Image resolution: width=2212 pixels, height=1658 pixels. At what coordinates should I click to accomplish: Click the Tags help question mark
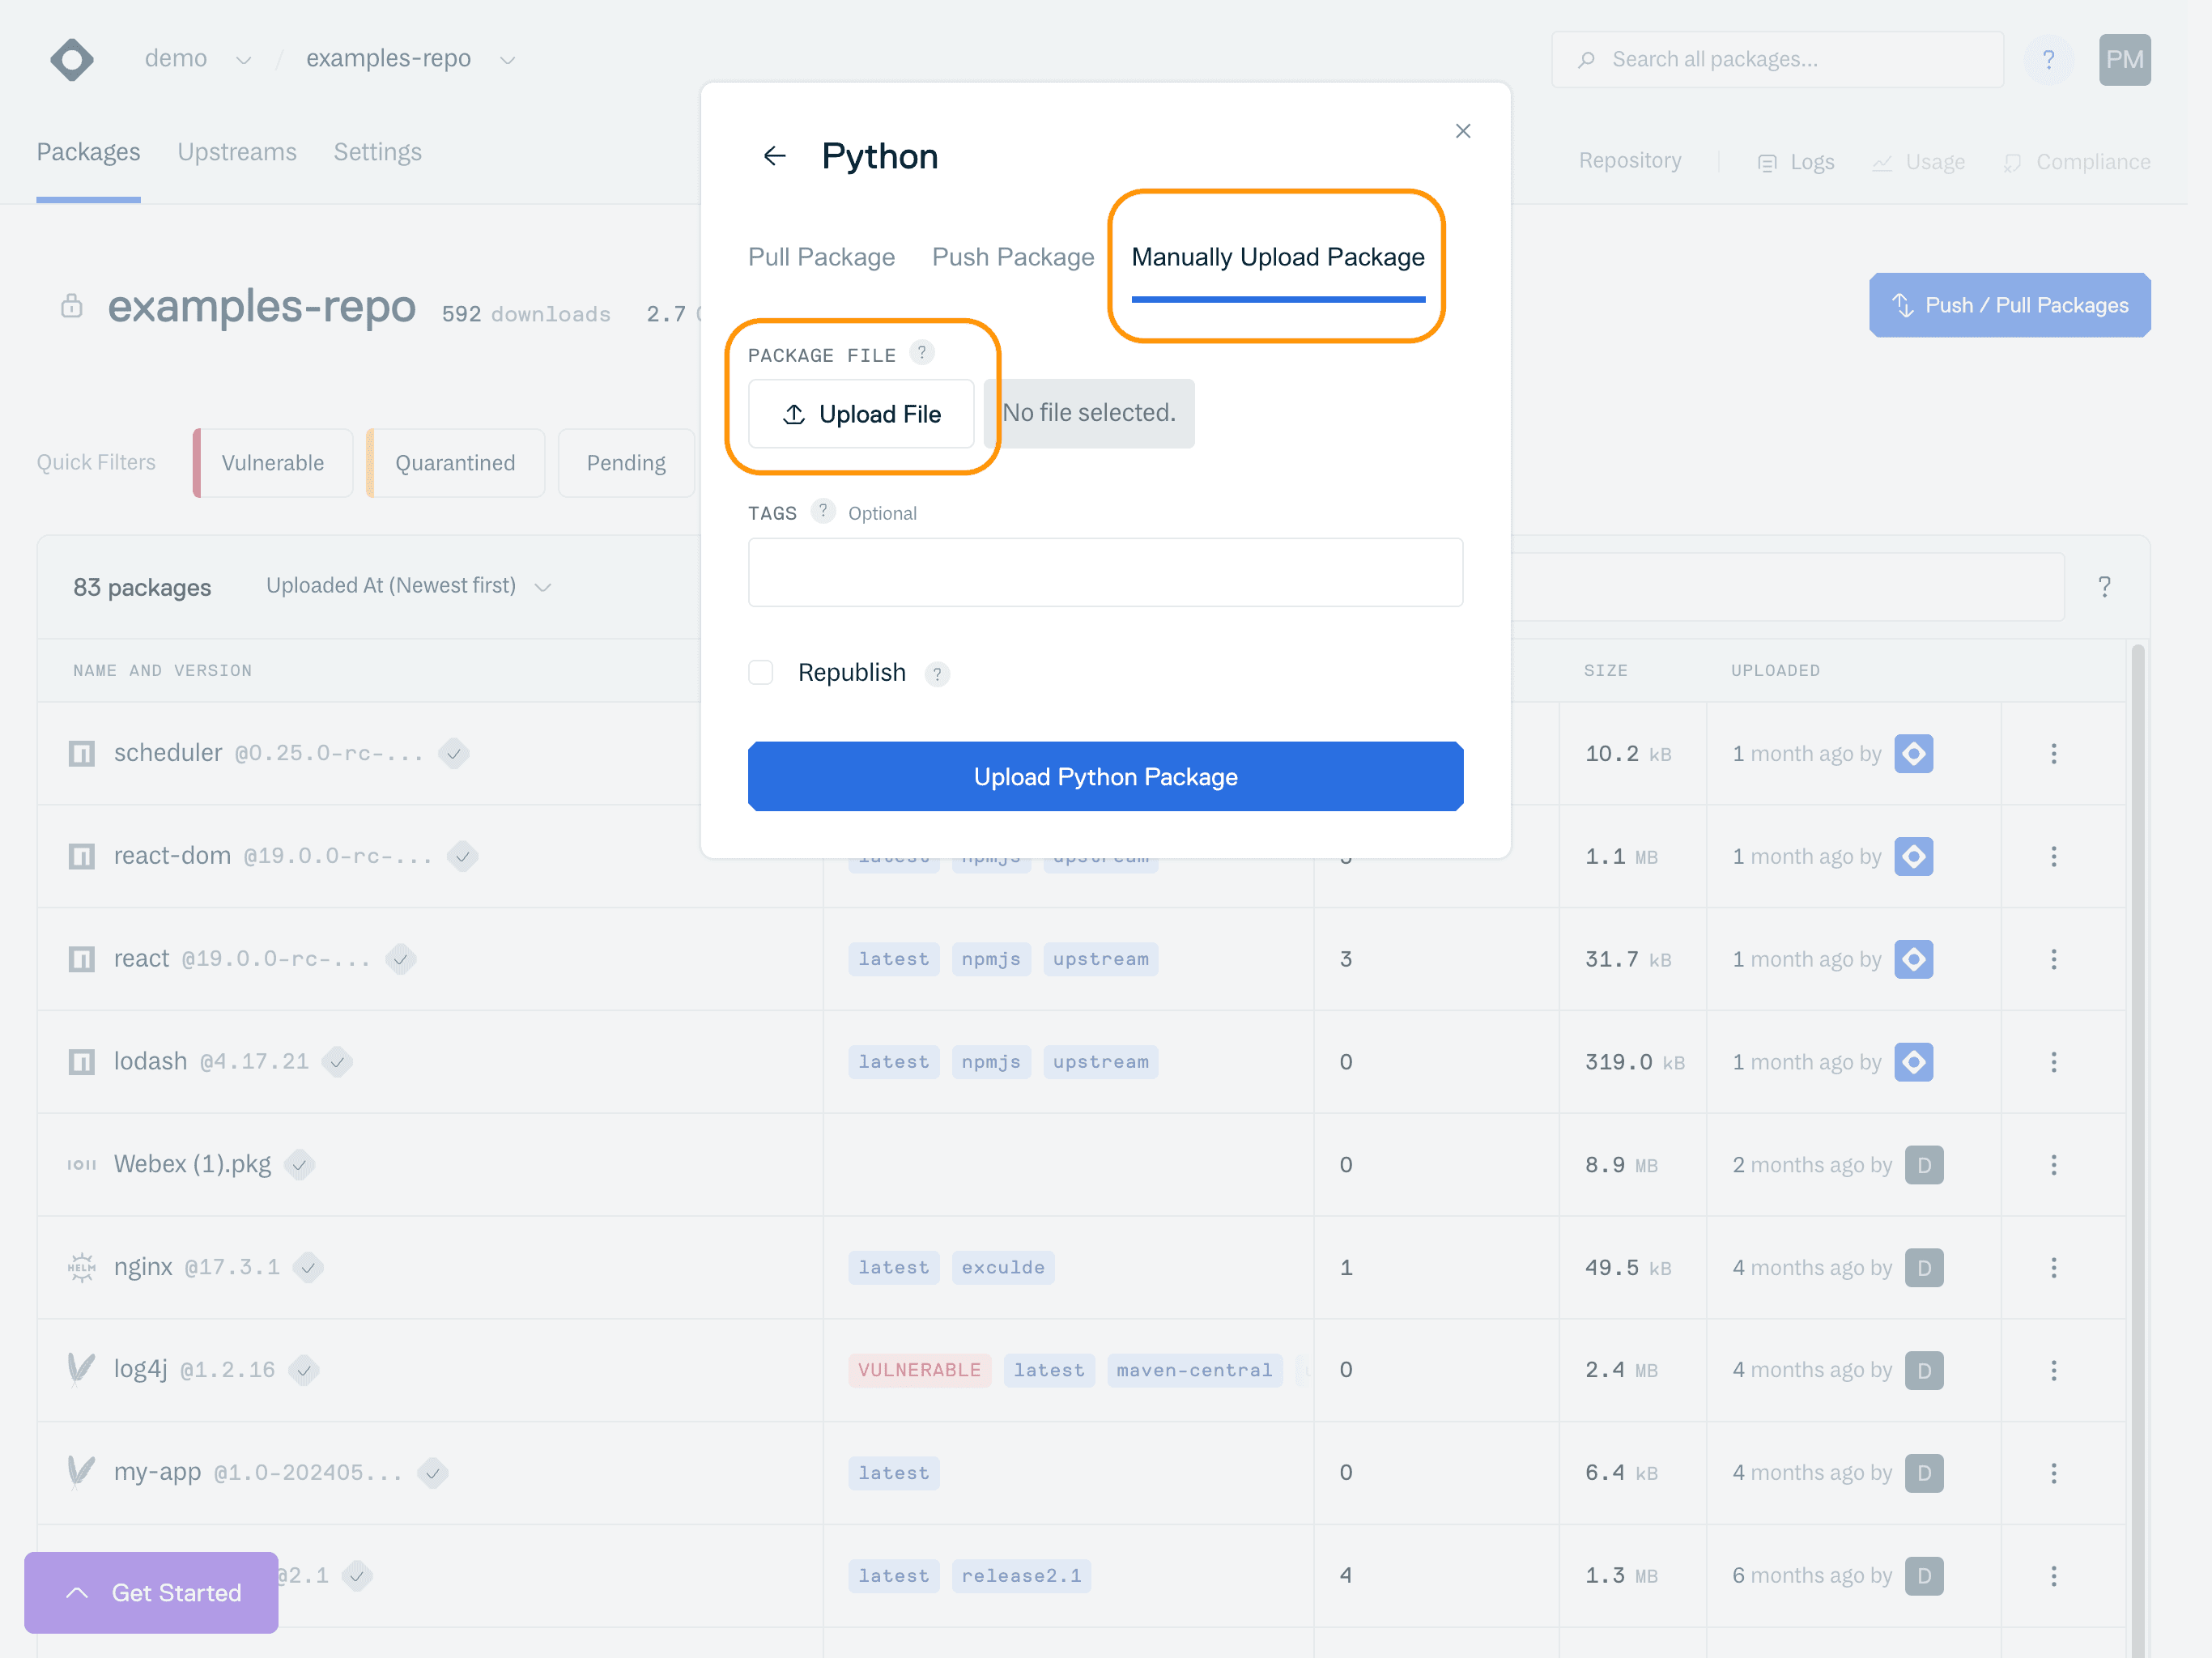[x=822, y=511]
